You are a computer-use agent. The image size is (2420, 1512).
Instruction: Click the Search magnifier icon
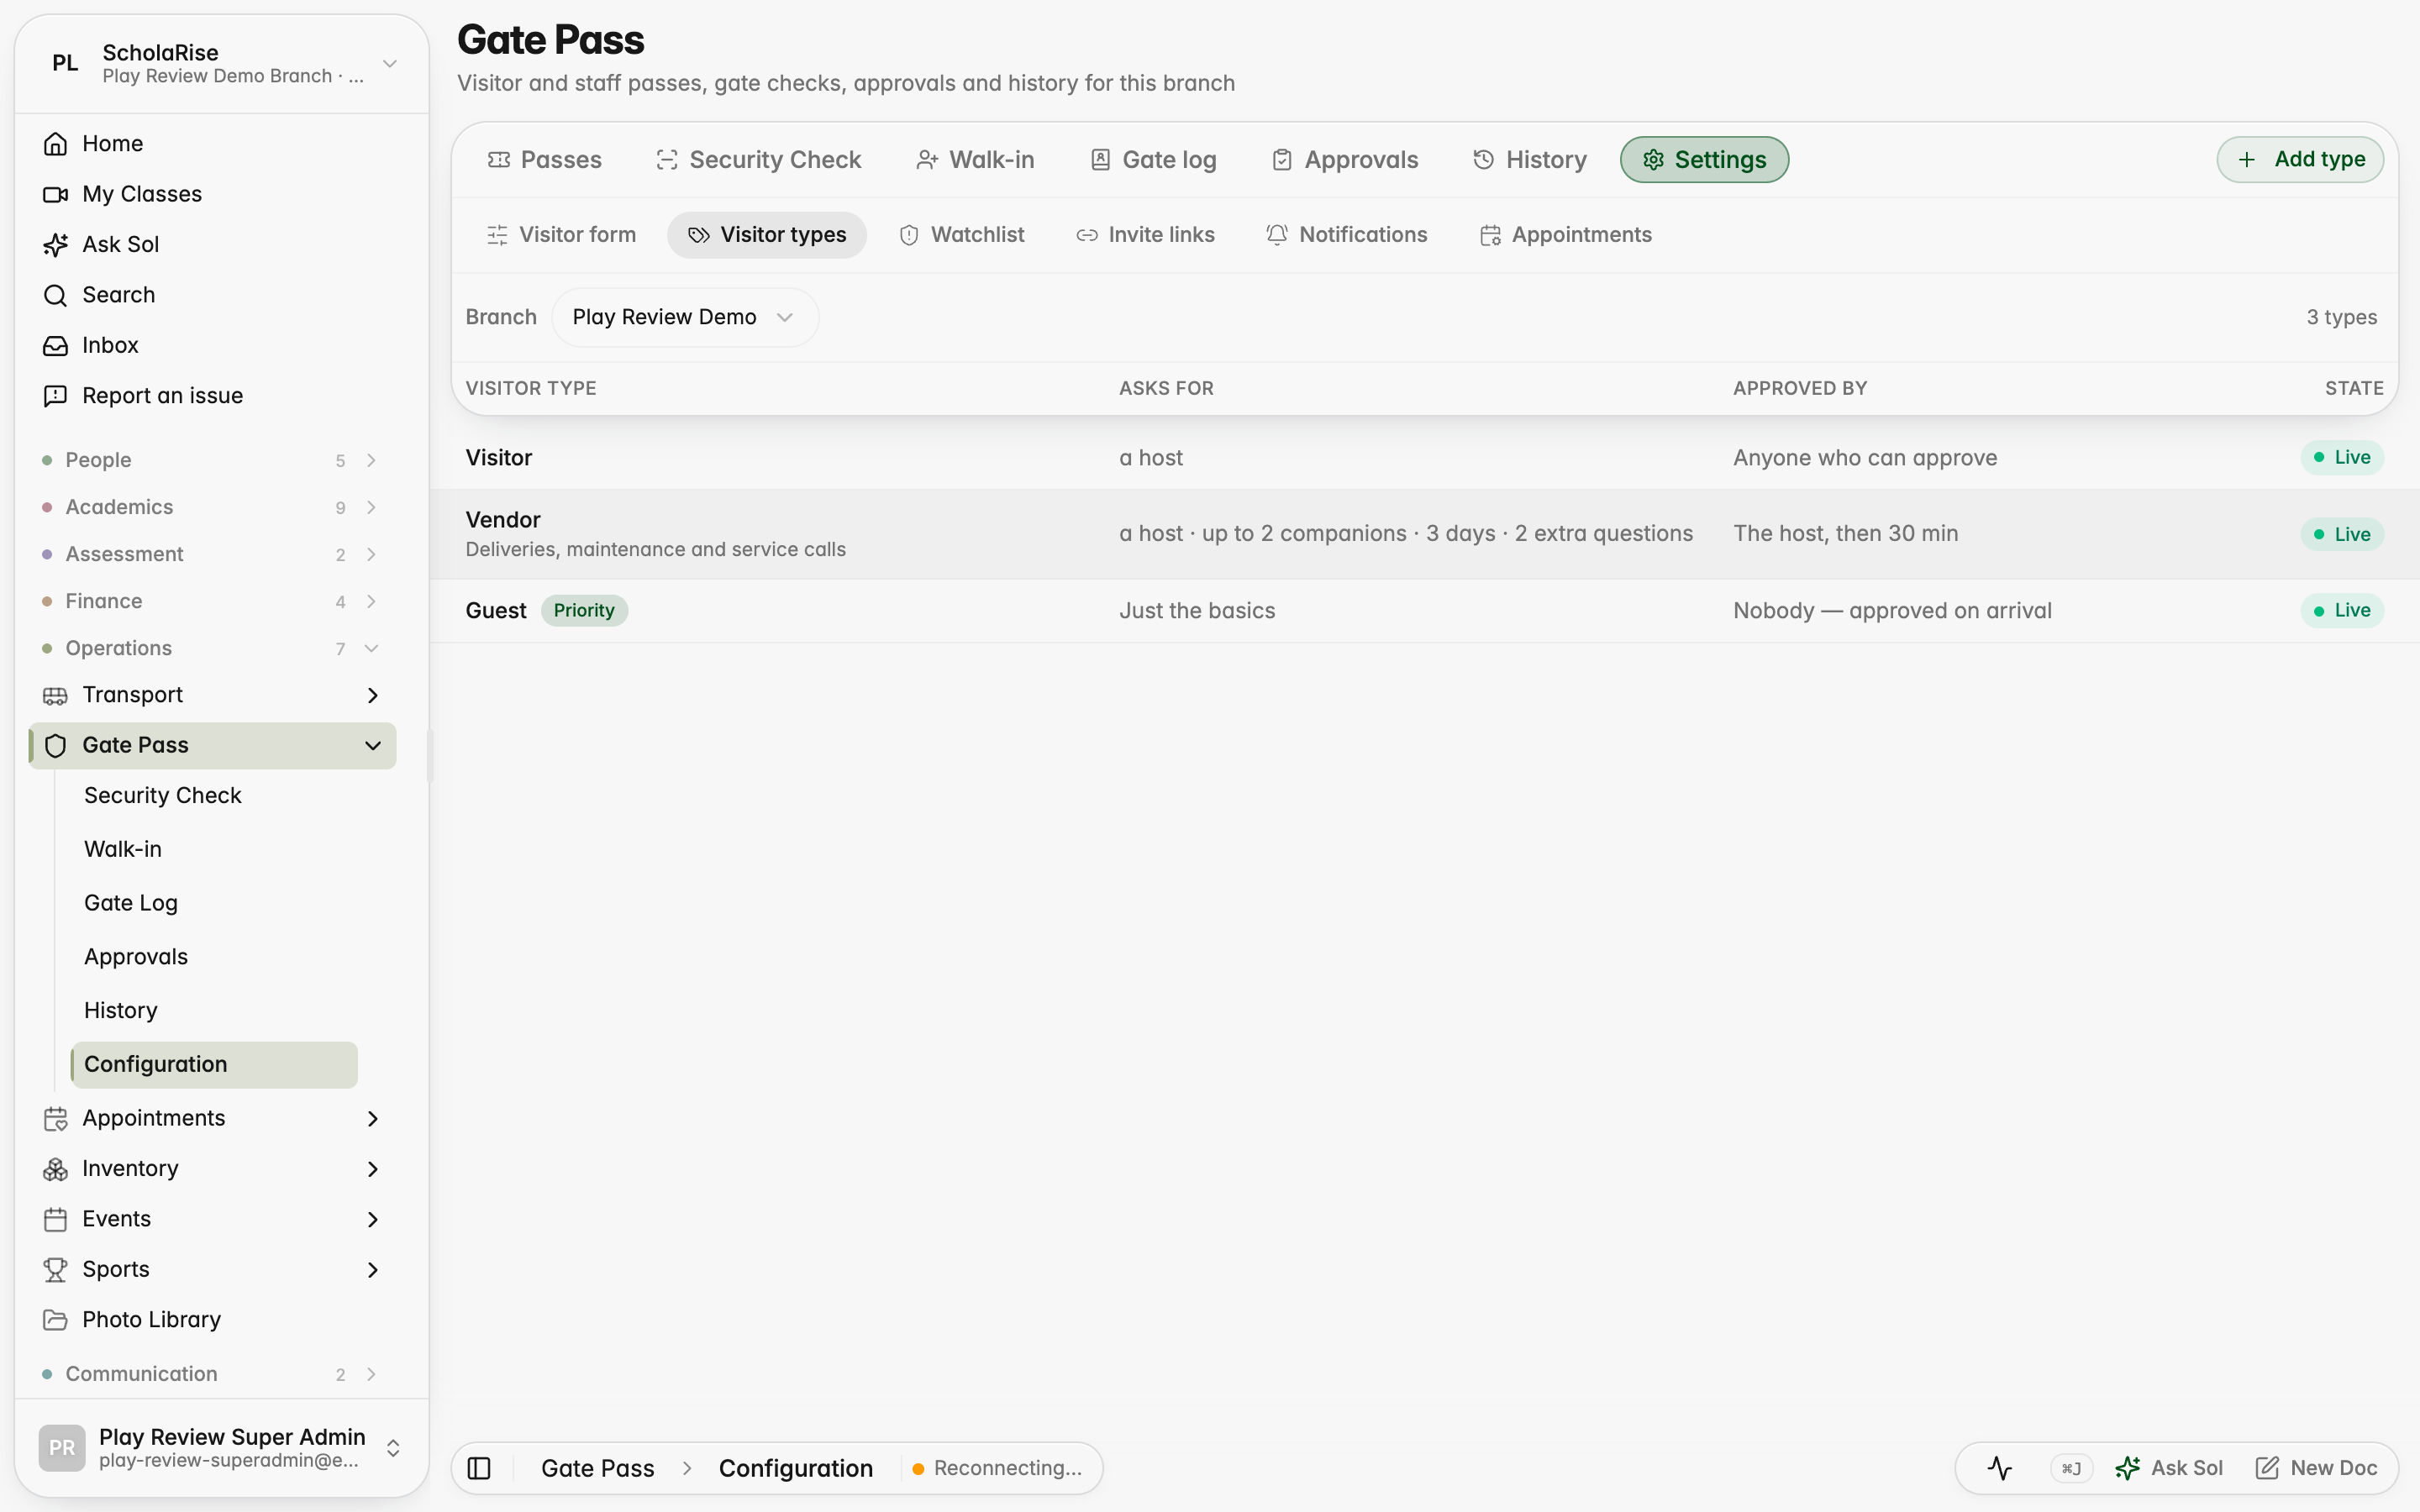click(55, 295)
